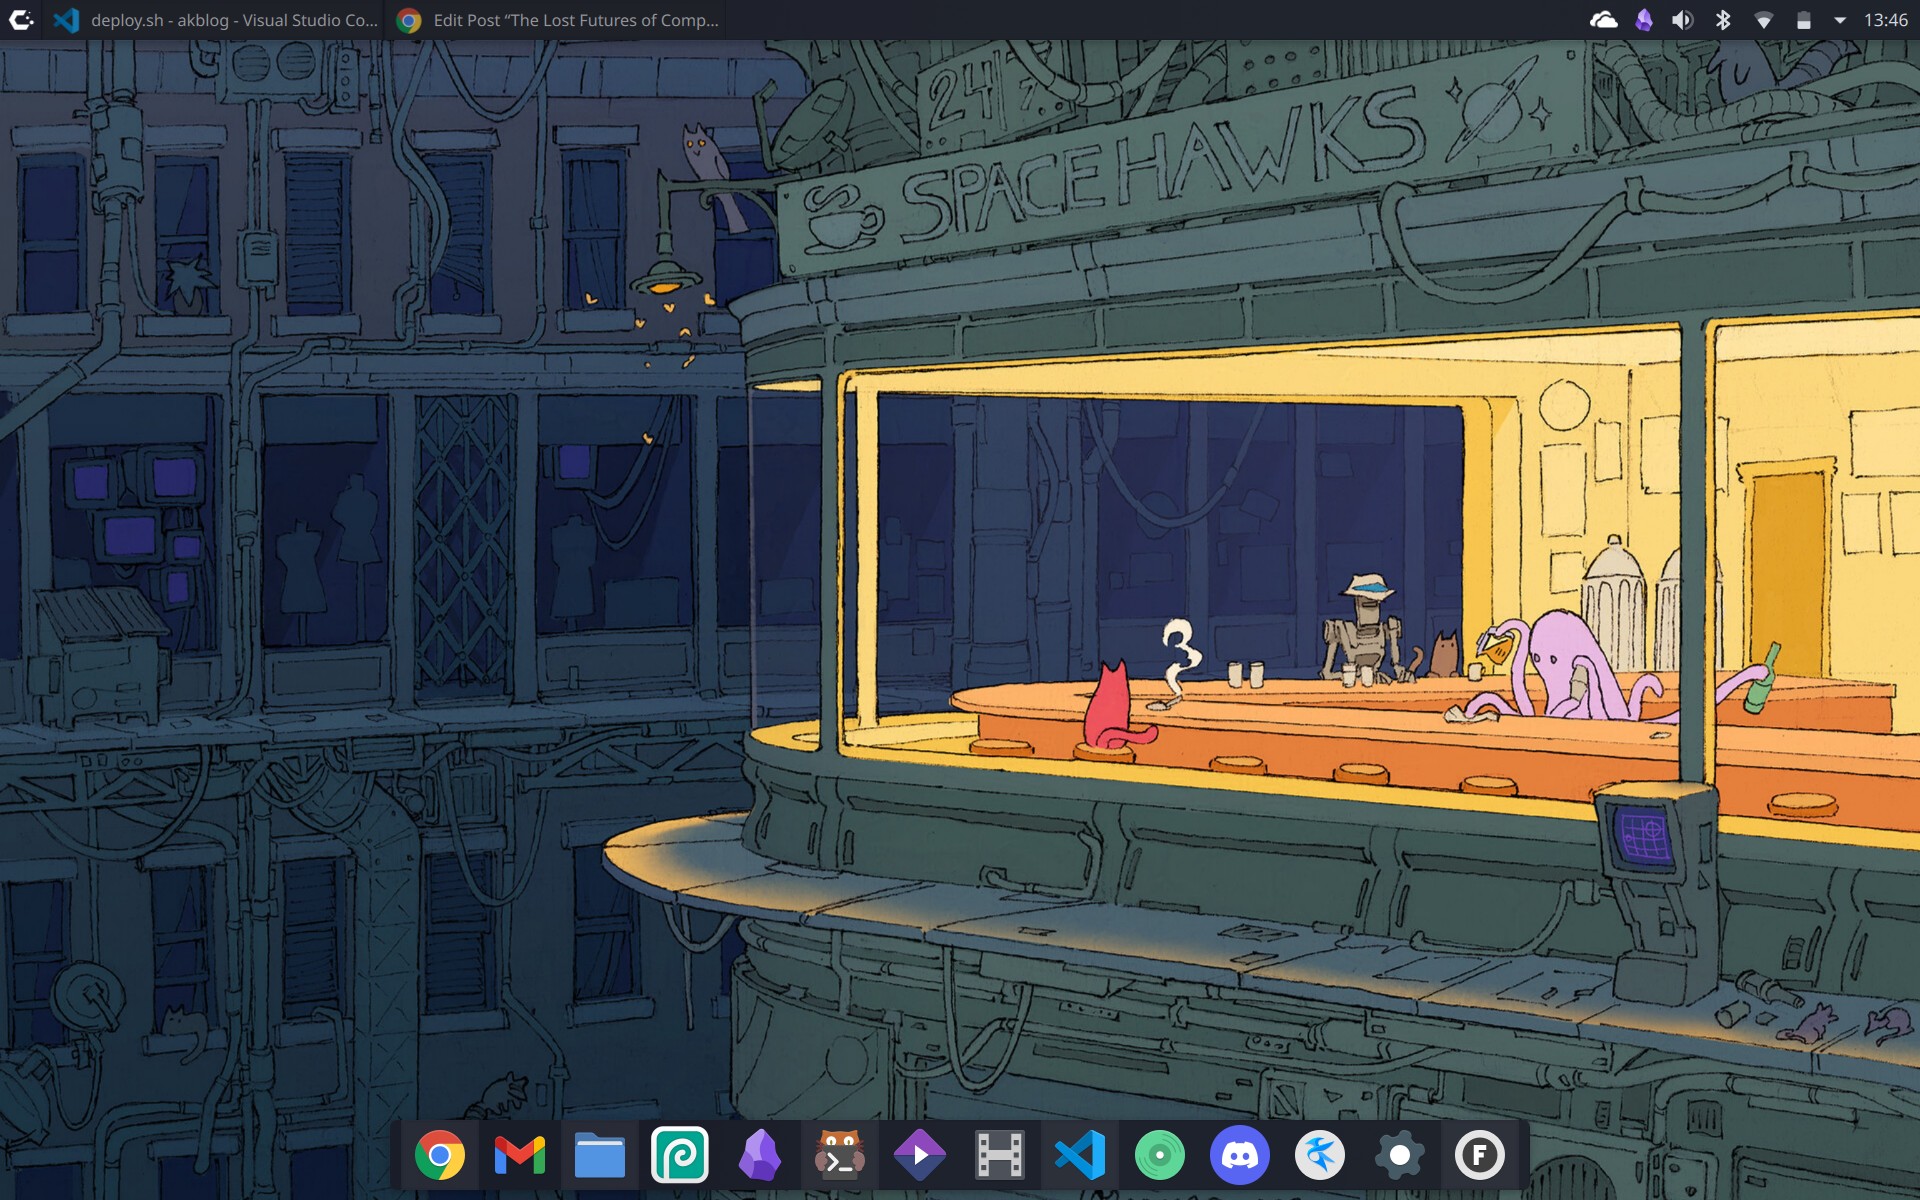Launch the Stremio media player icon
Viewport: 1920px width, 1200px height.
[x=919, y=1156]
